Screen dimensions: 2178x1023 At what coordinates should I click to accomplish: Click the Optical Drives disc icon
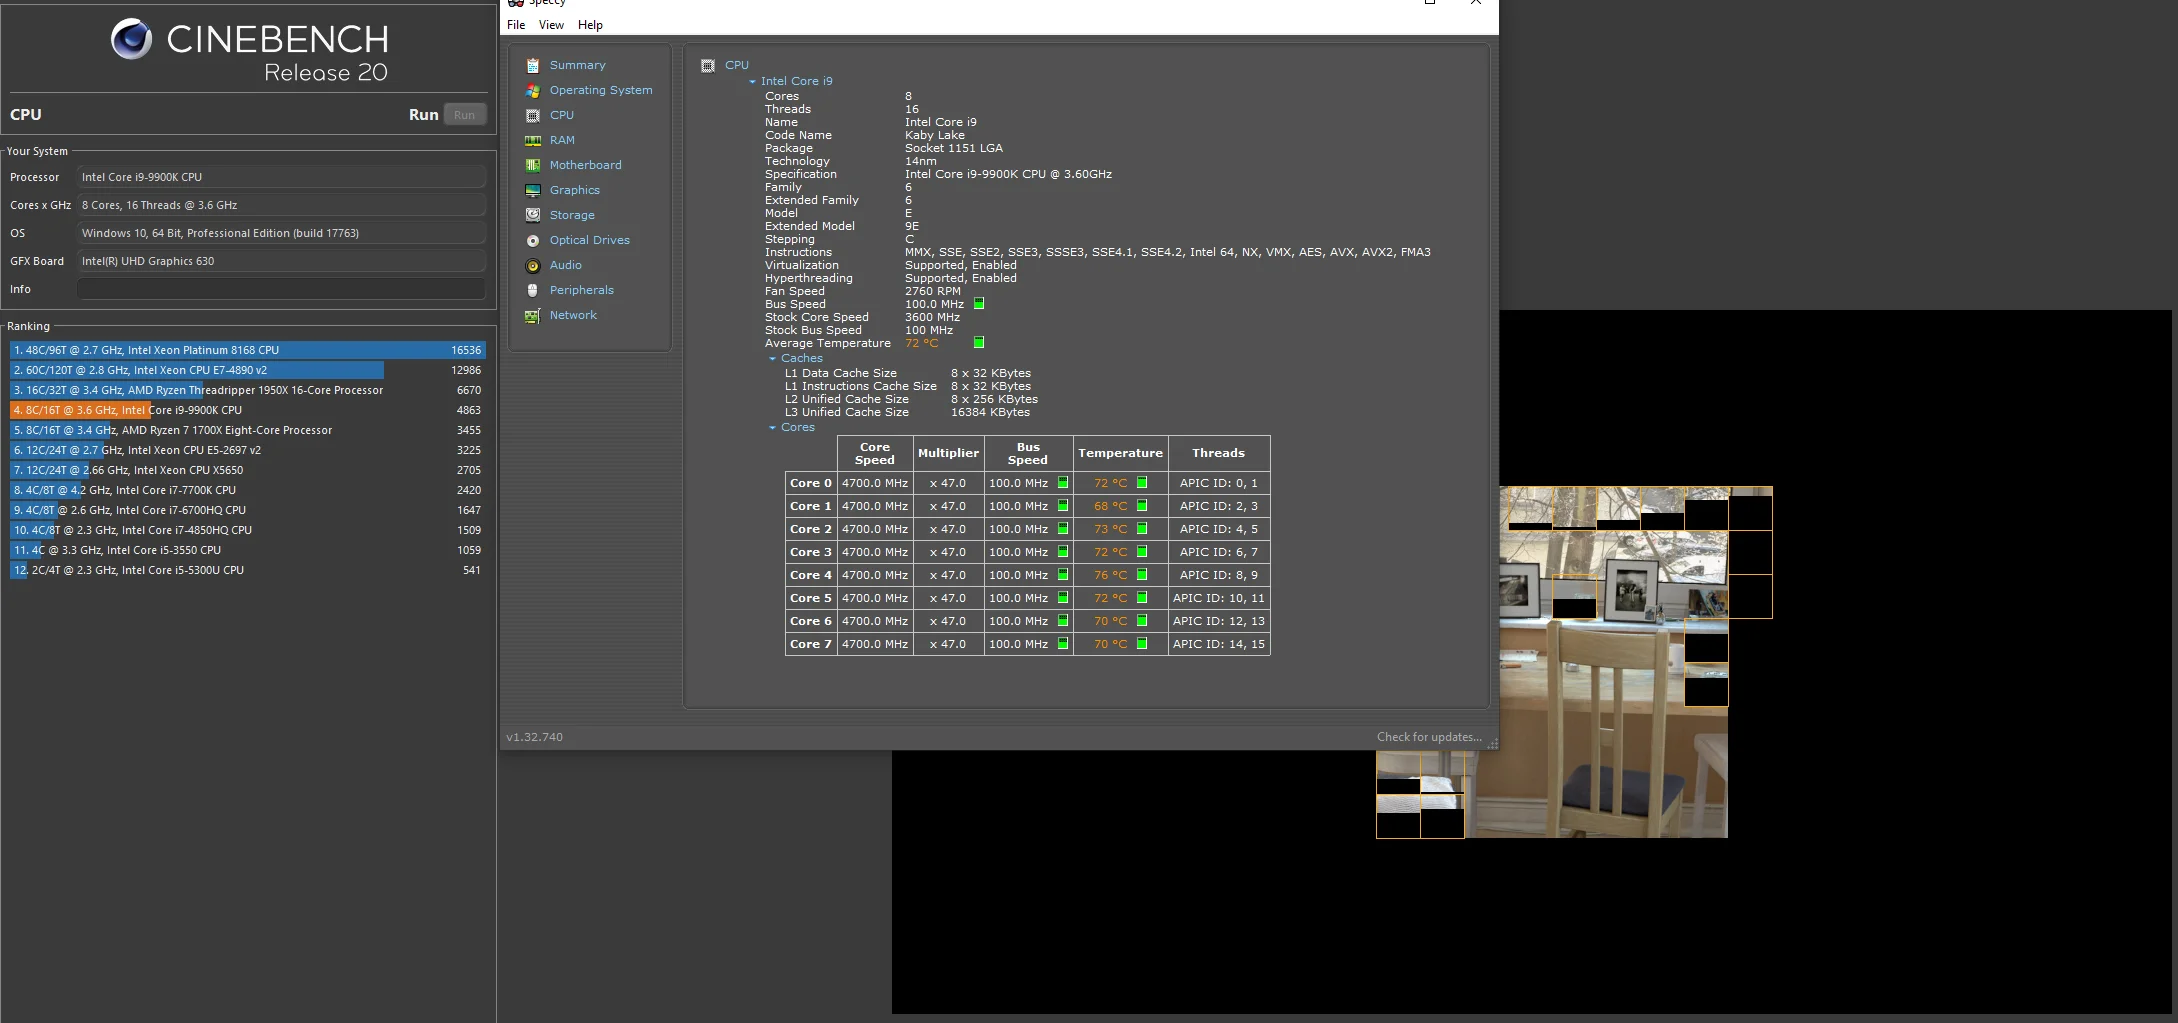coord(533,240)
